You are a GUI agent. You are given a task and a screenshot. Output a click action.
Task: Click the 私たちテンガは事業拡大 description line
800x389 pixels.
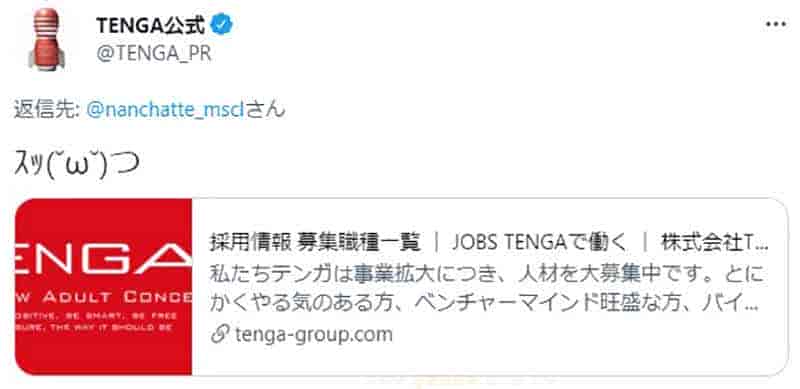coord(487,274)
